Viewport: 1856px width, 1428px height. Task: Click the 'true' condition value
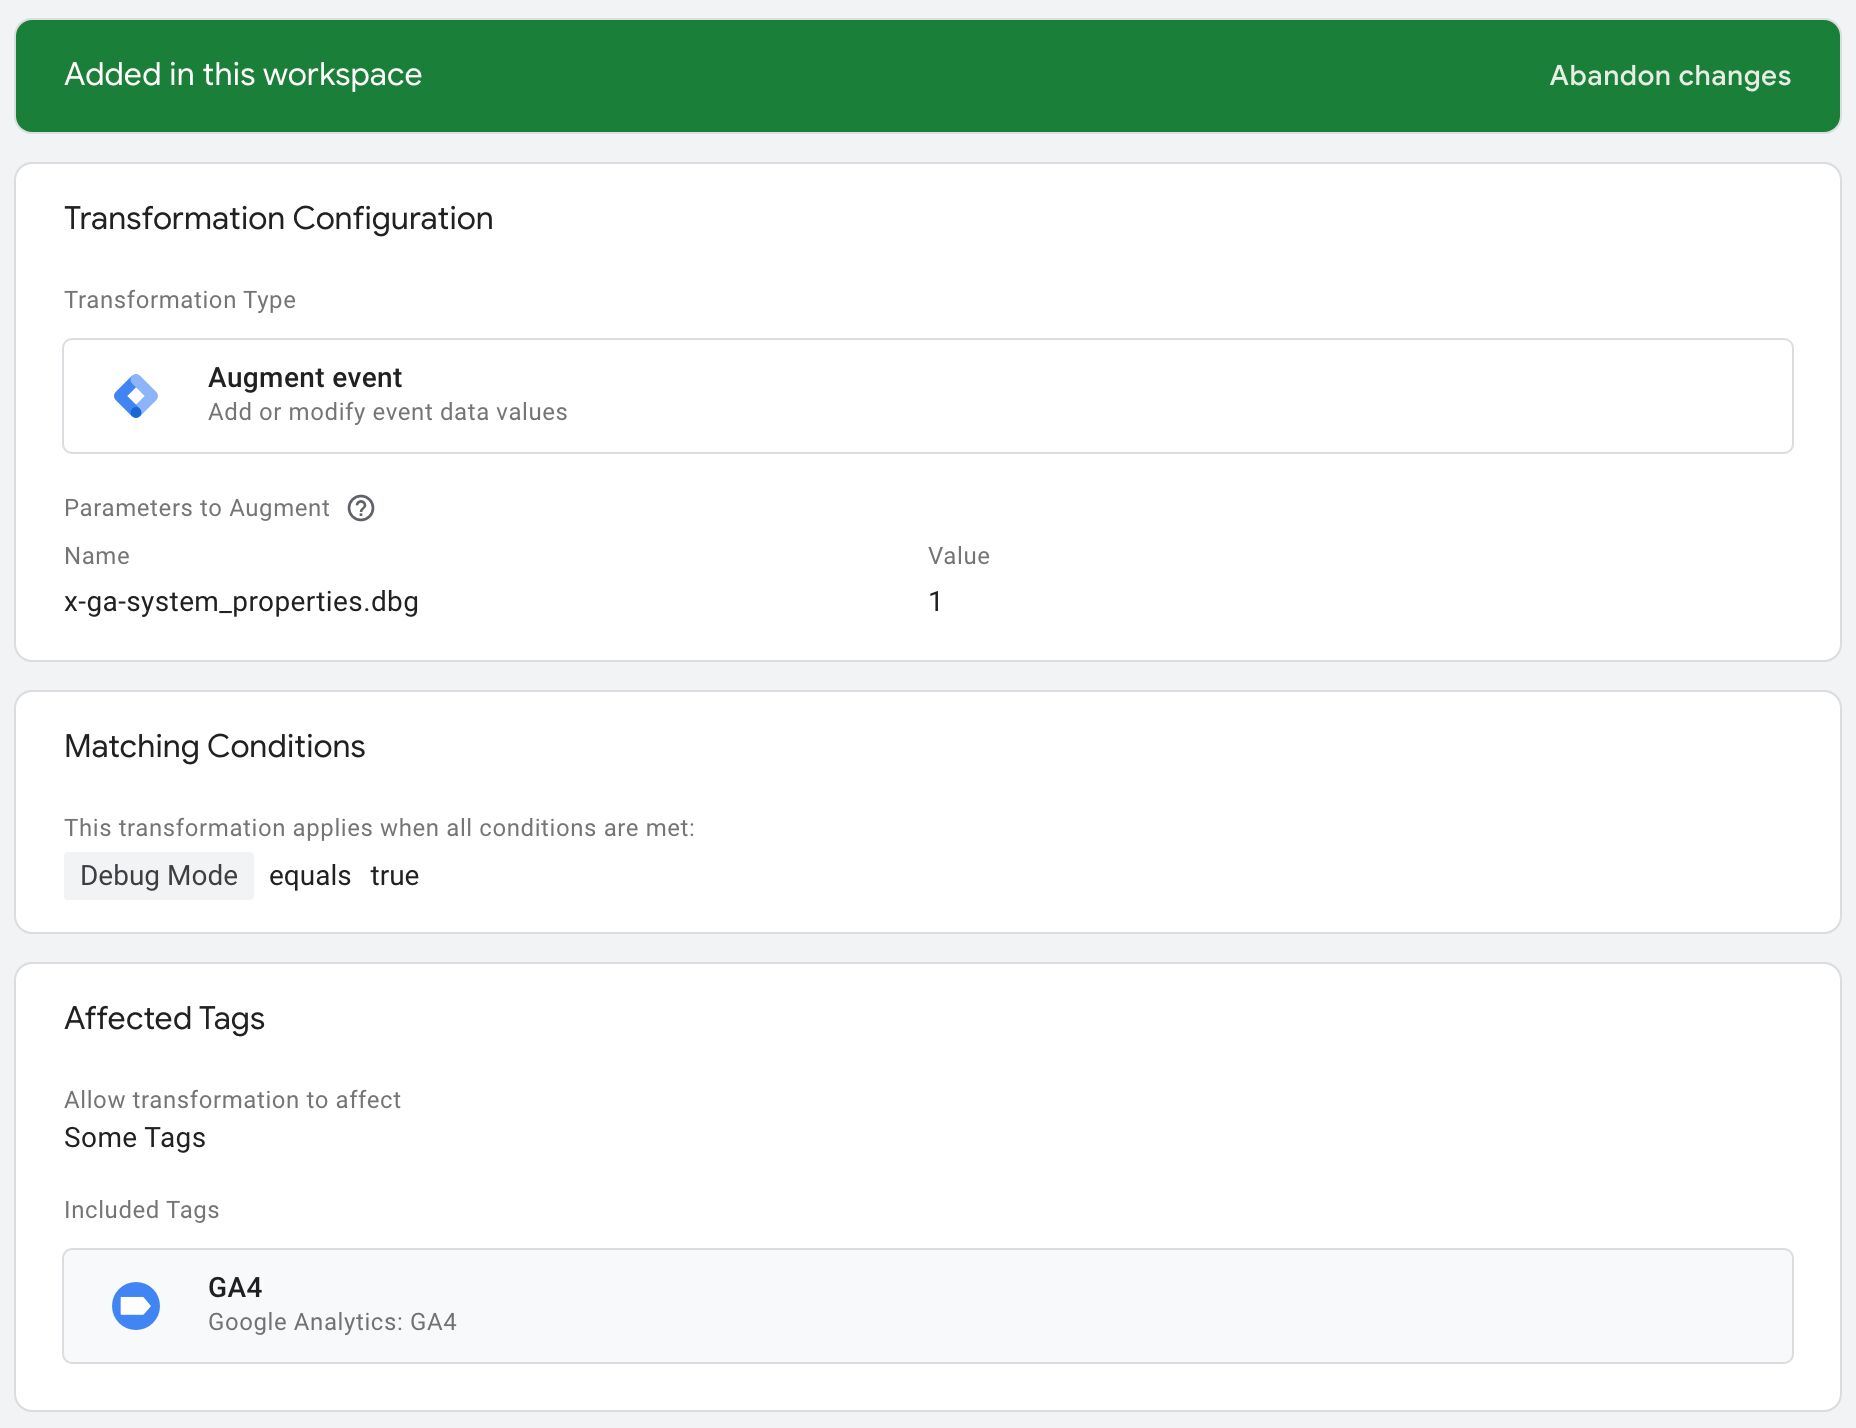[395, 876]
